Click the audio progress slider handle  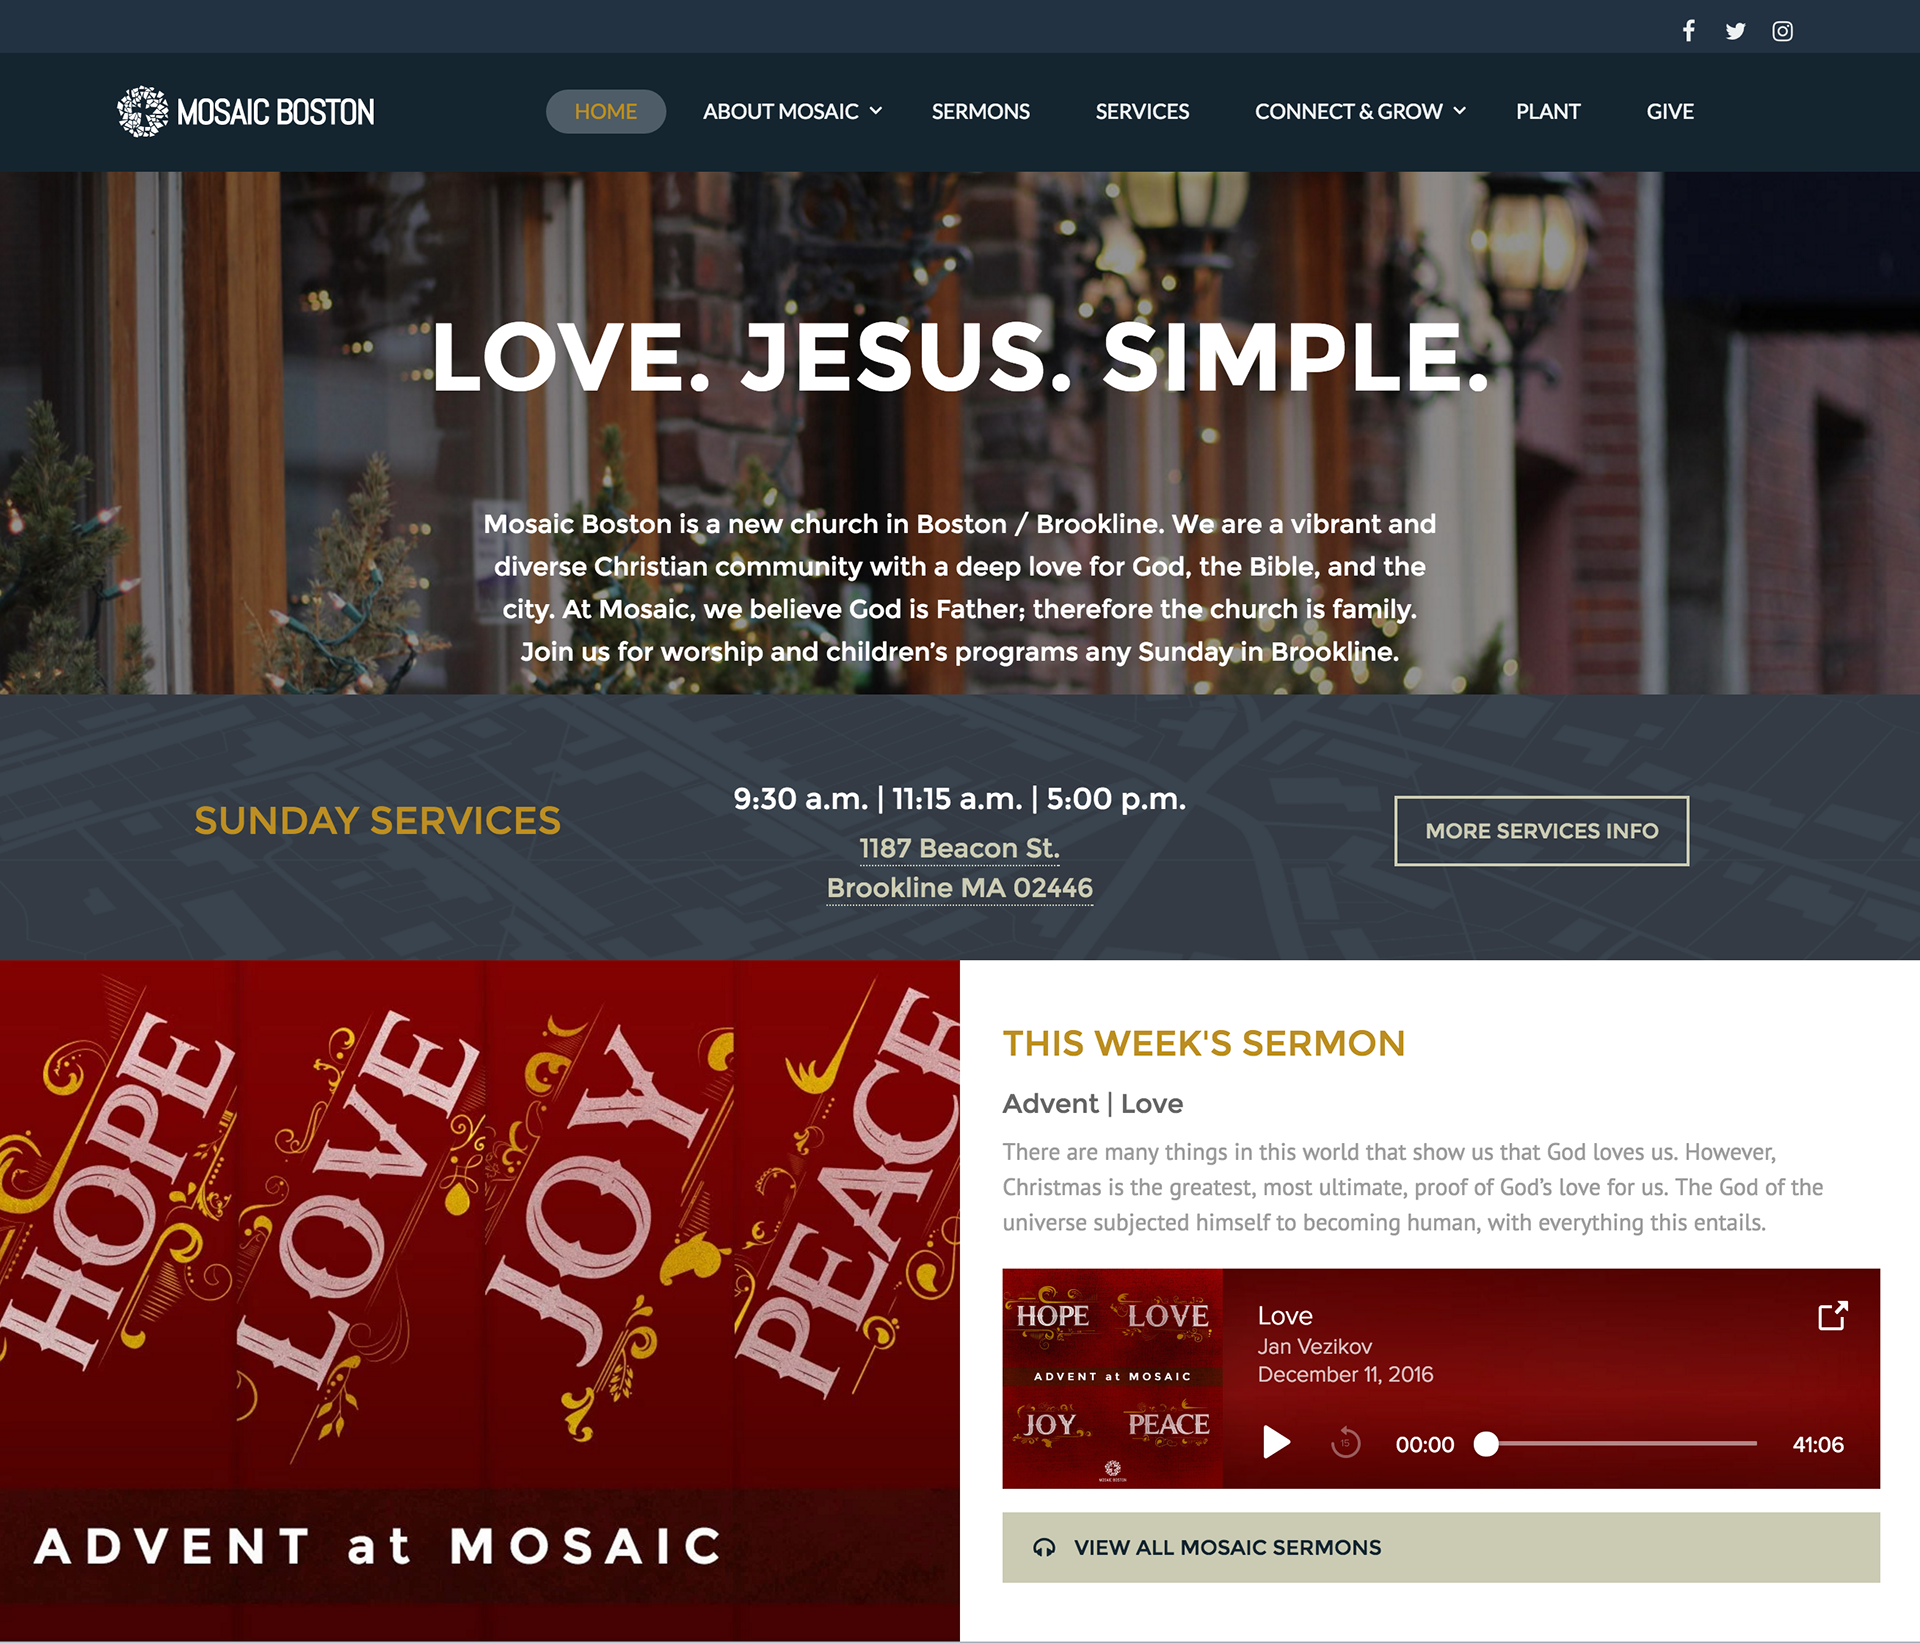tap(1486, 1443)
